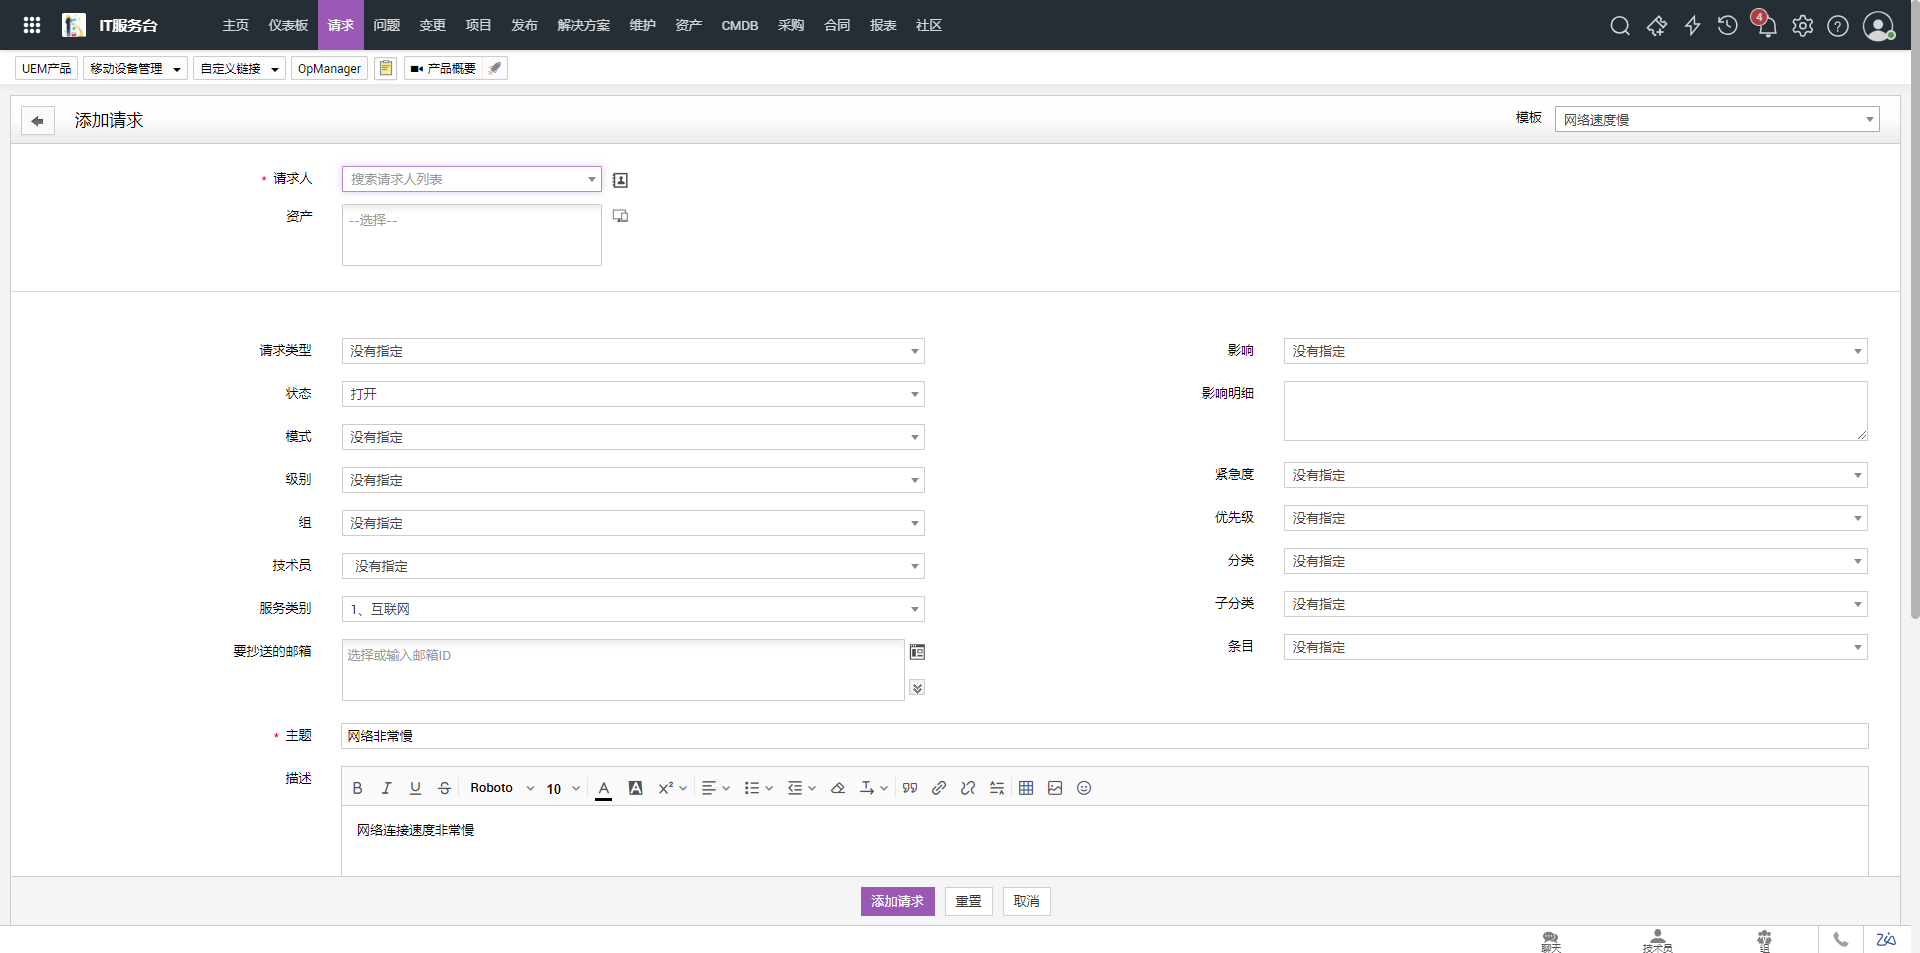Choose the font color in editor toolbar
This screenshot has width=1920, height=953.
603,788
